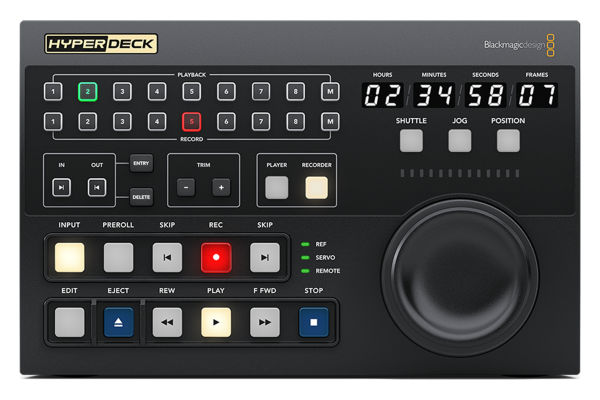Viewport: 600px width, 400px height.
Task: Click the SERVO status LED
Action: pyautogui.click(x=305, y=258)
